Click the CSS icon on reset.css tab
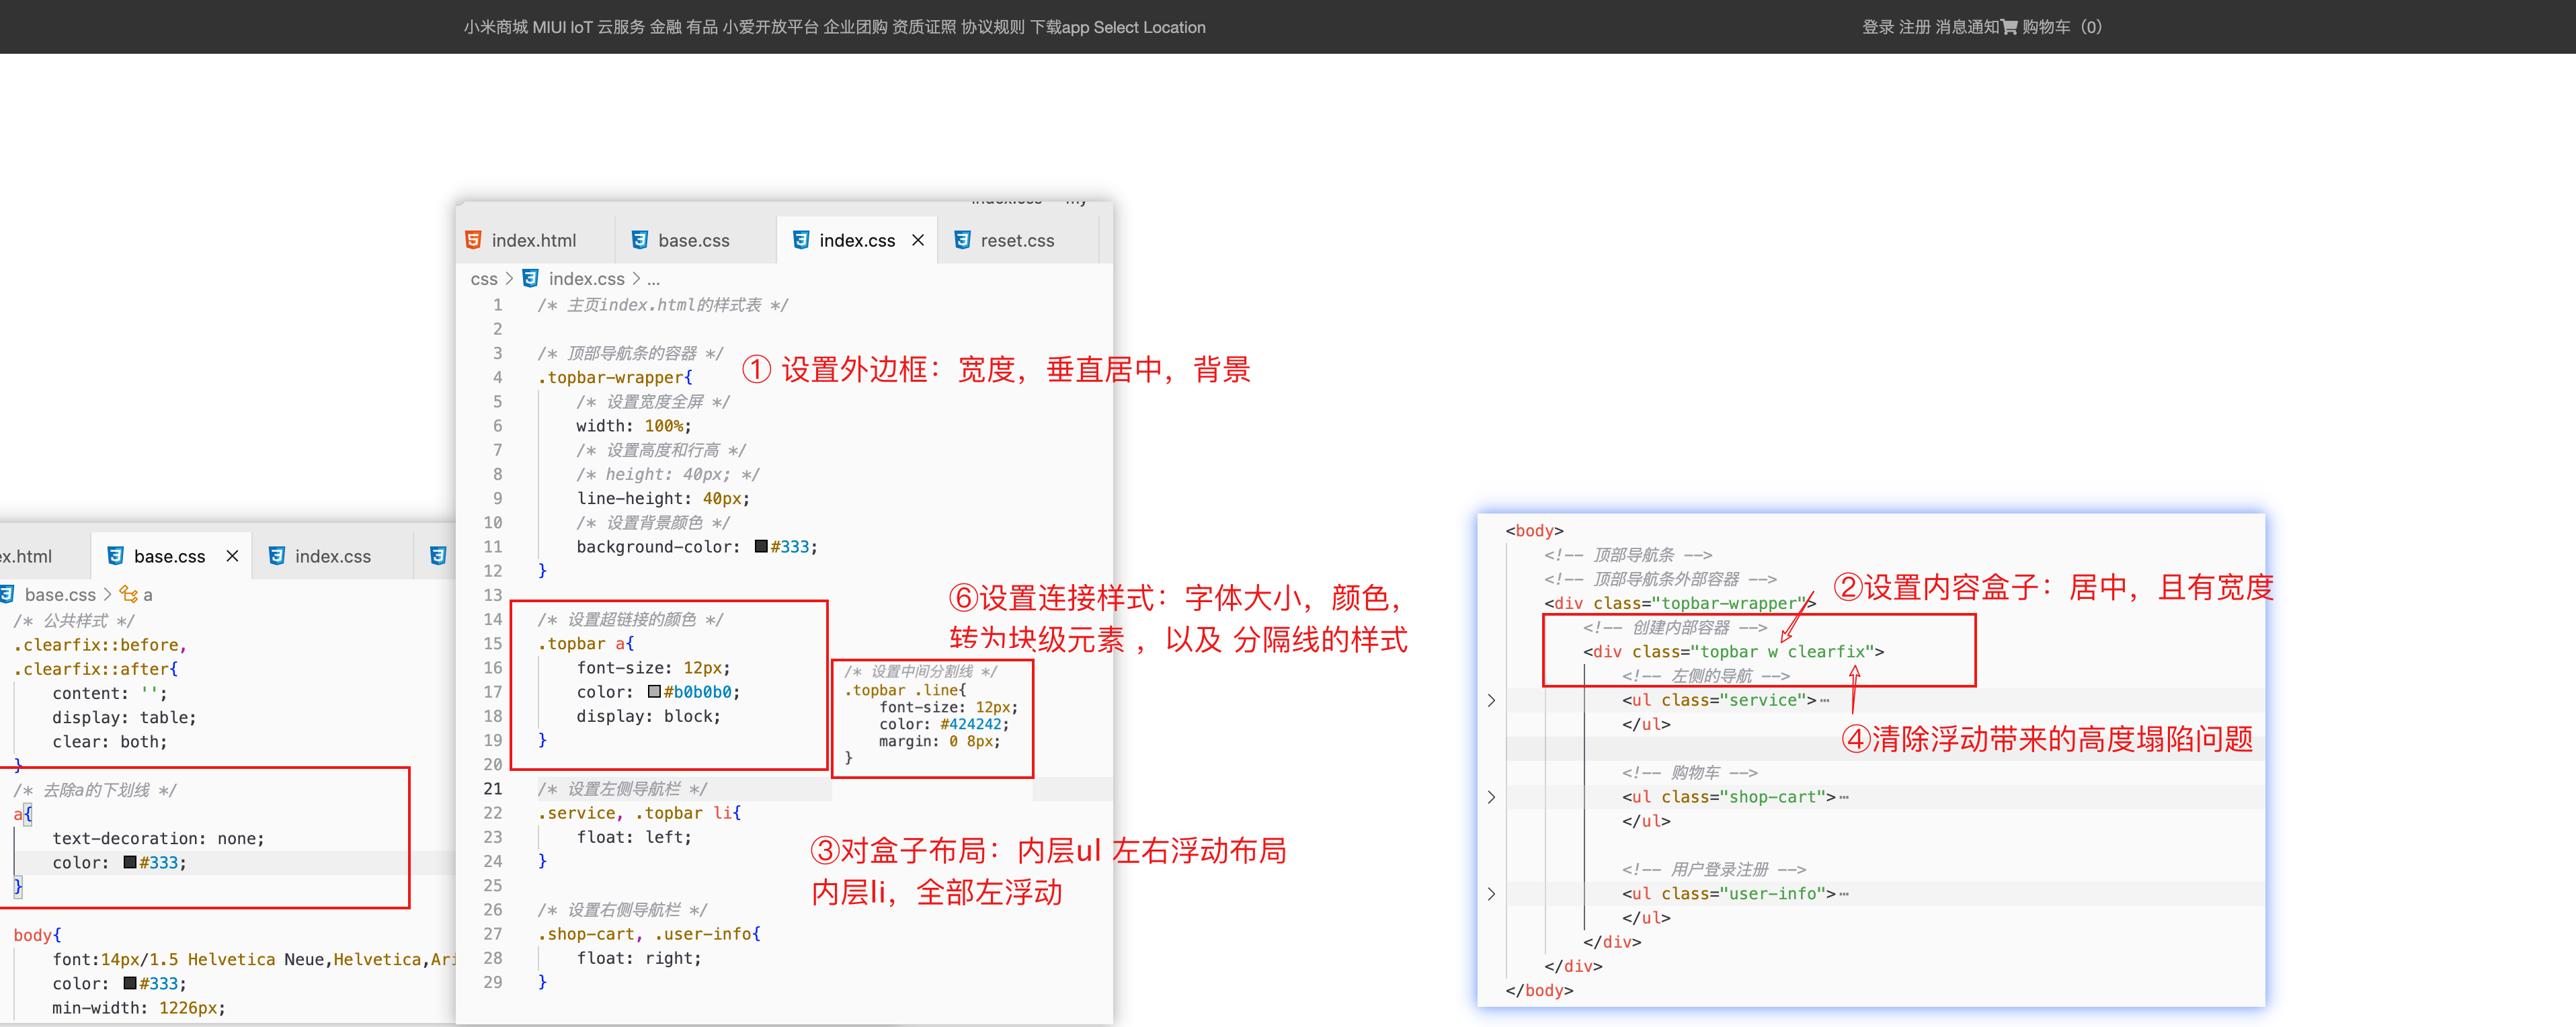2576x1027 pixels. (x=962, y=240)
